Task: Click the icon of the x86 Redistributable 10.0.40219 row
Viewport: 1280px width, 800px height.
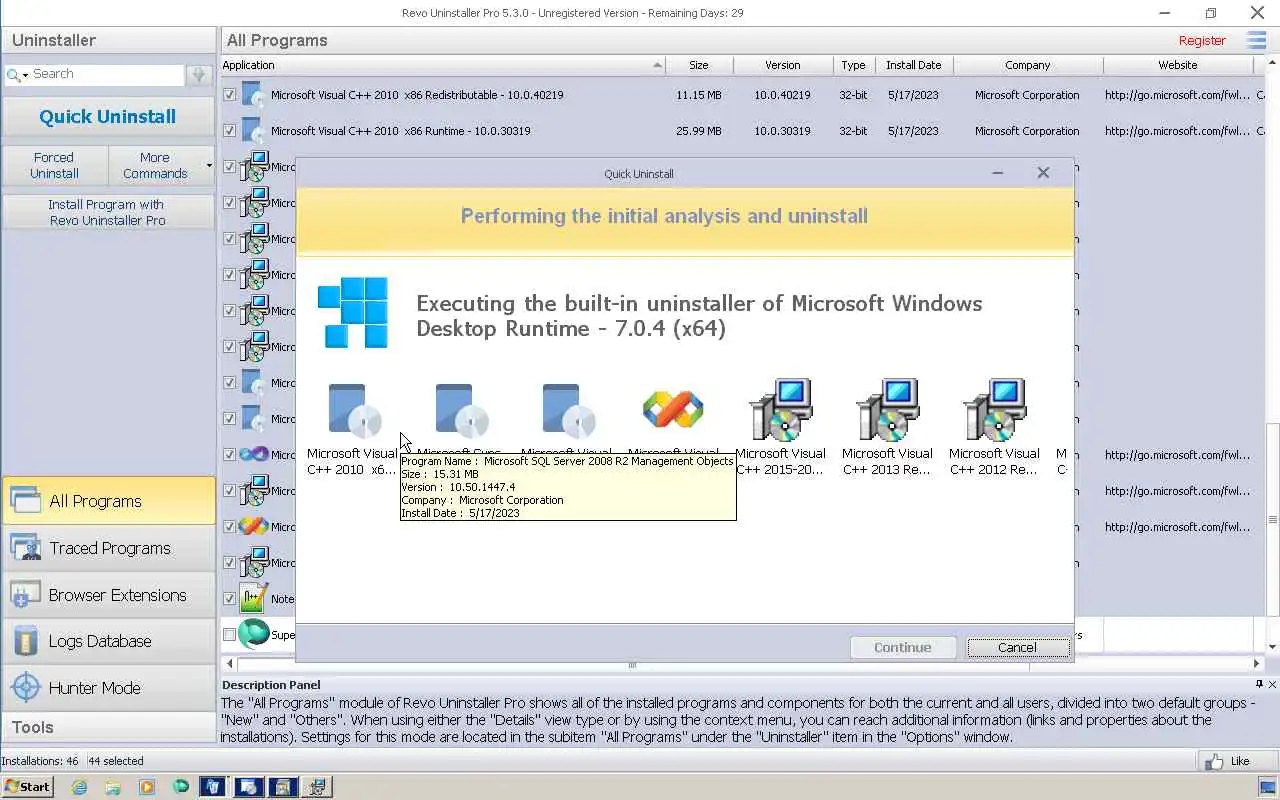Action: (x=254, y=95)
